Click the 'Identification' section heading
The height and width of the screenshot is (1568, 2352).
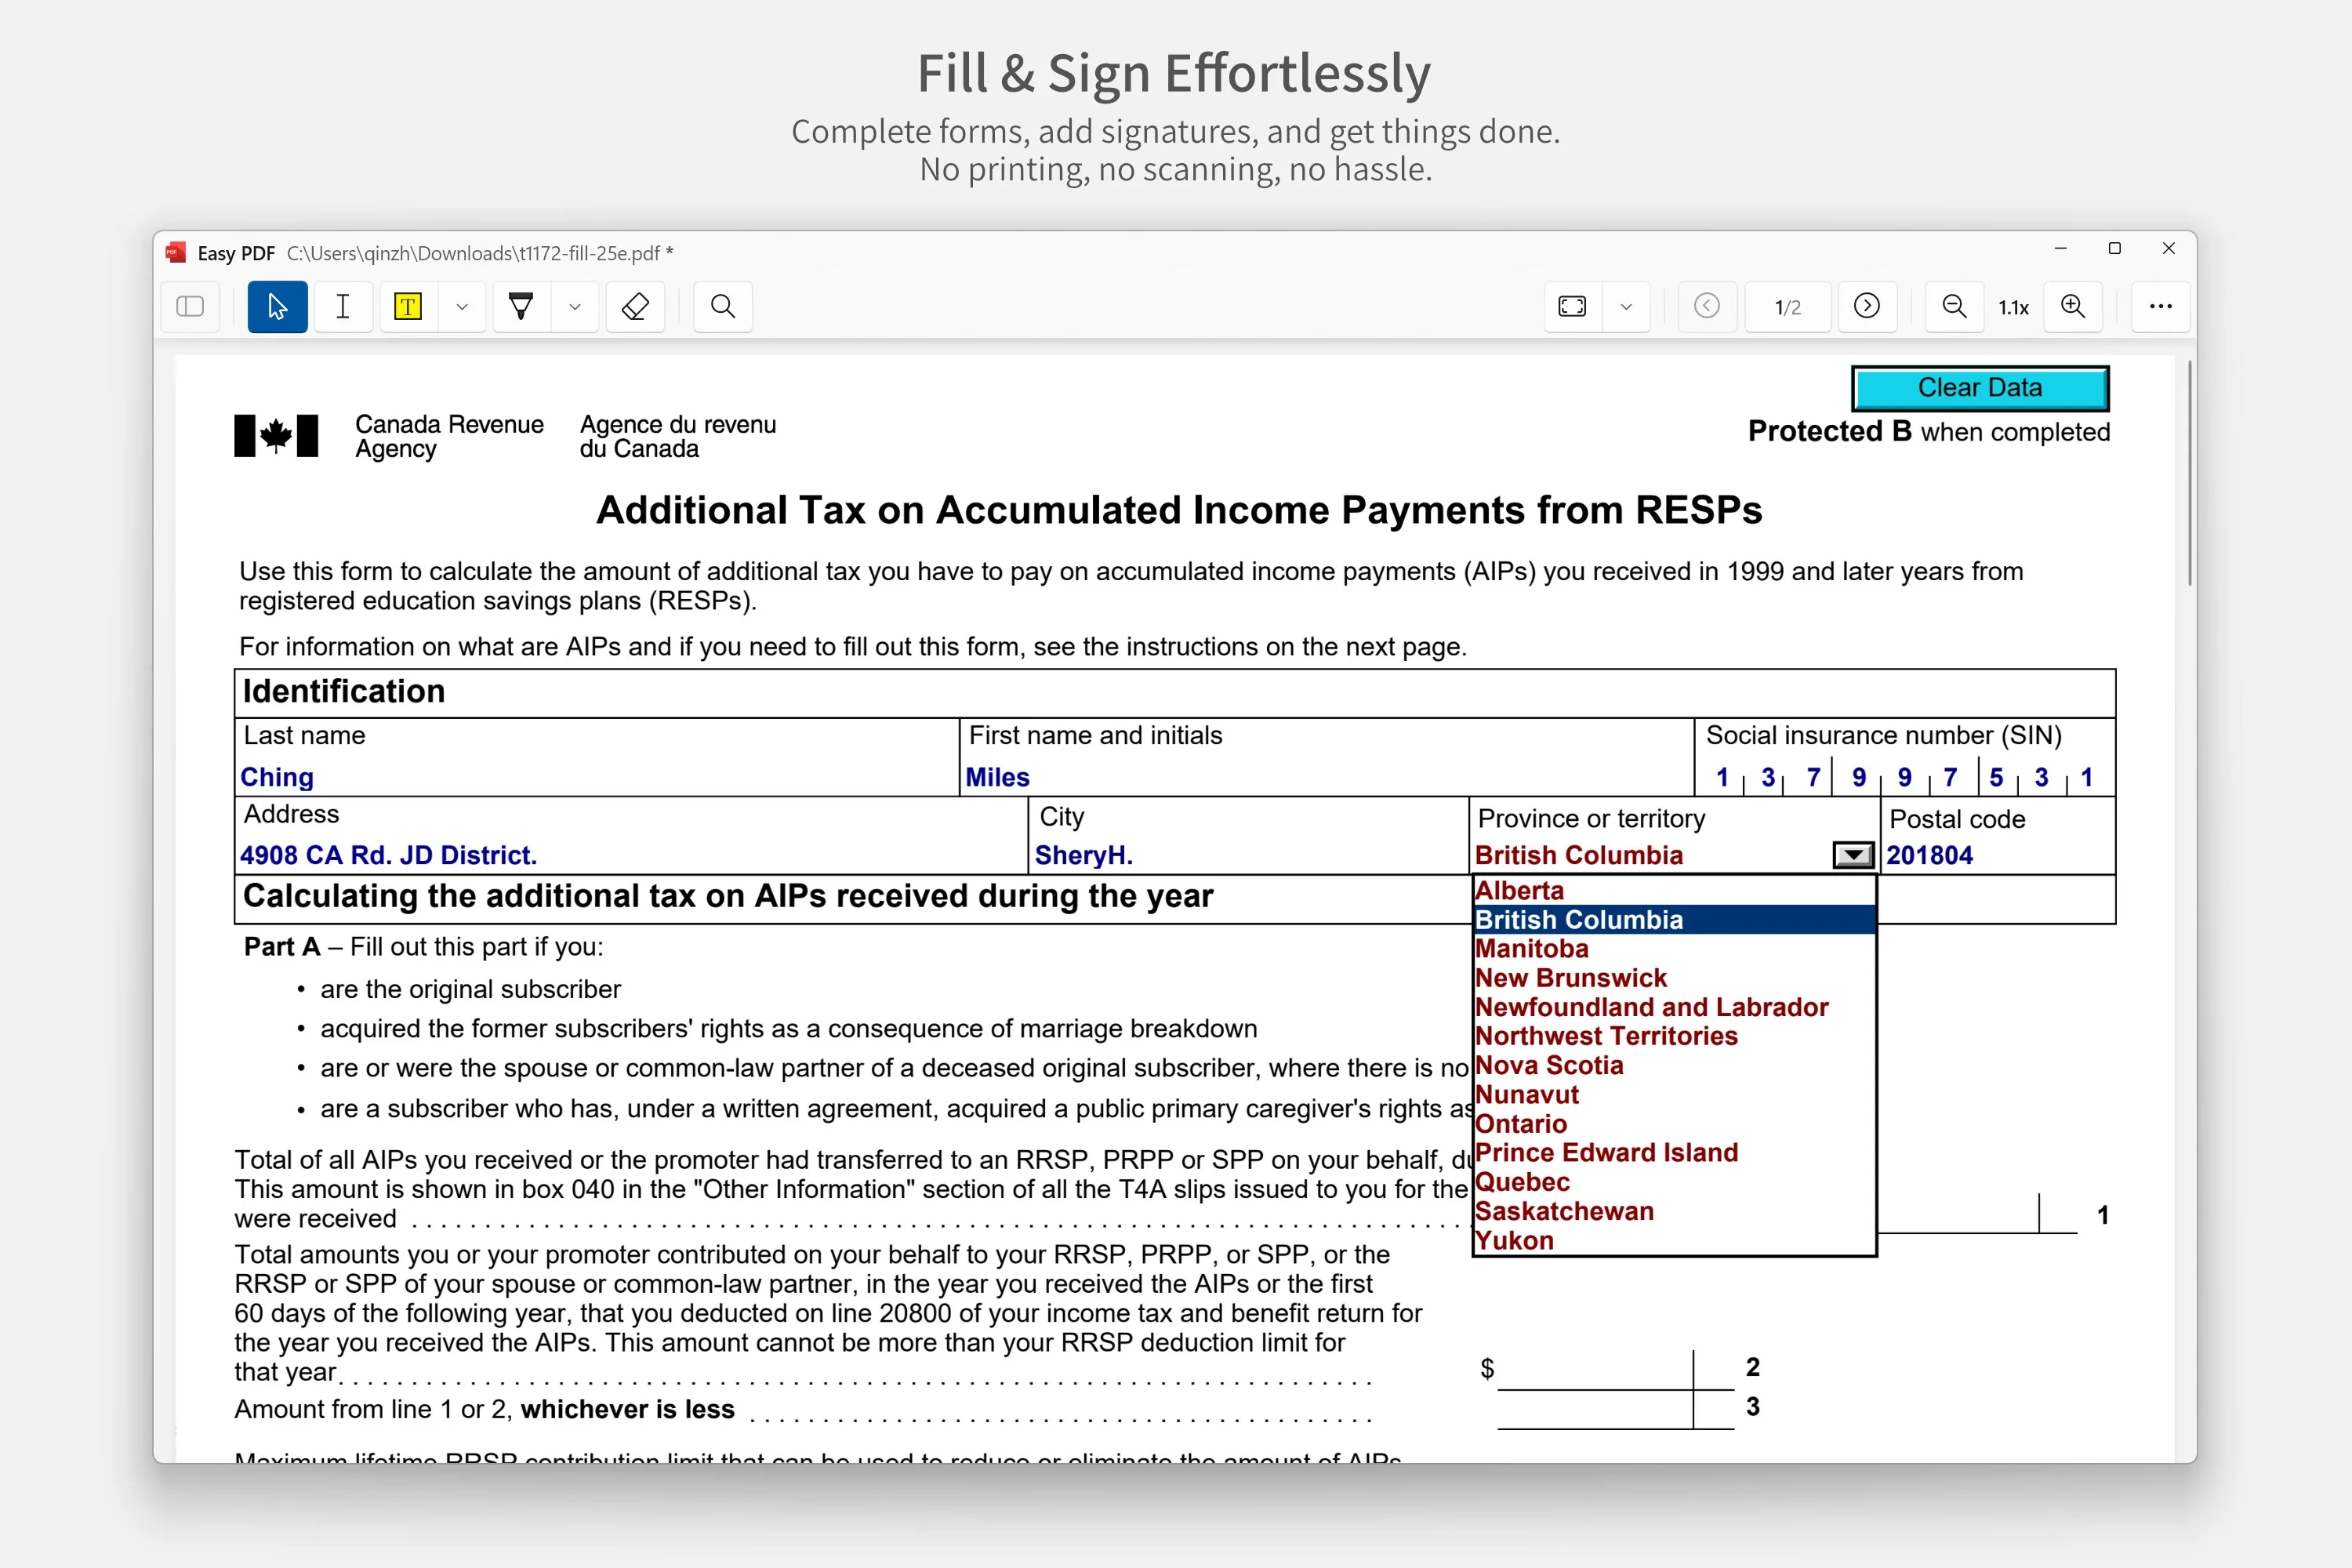click(344, 692)
